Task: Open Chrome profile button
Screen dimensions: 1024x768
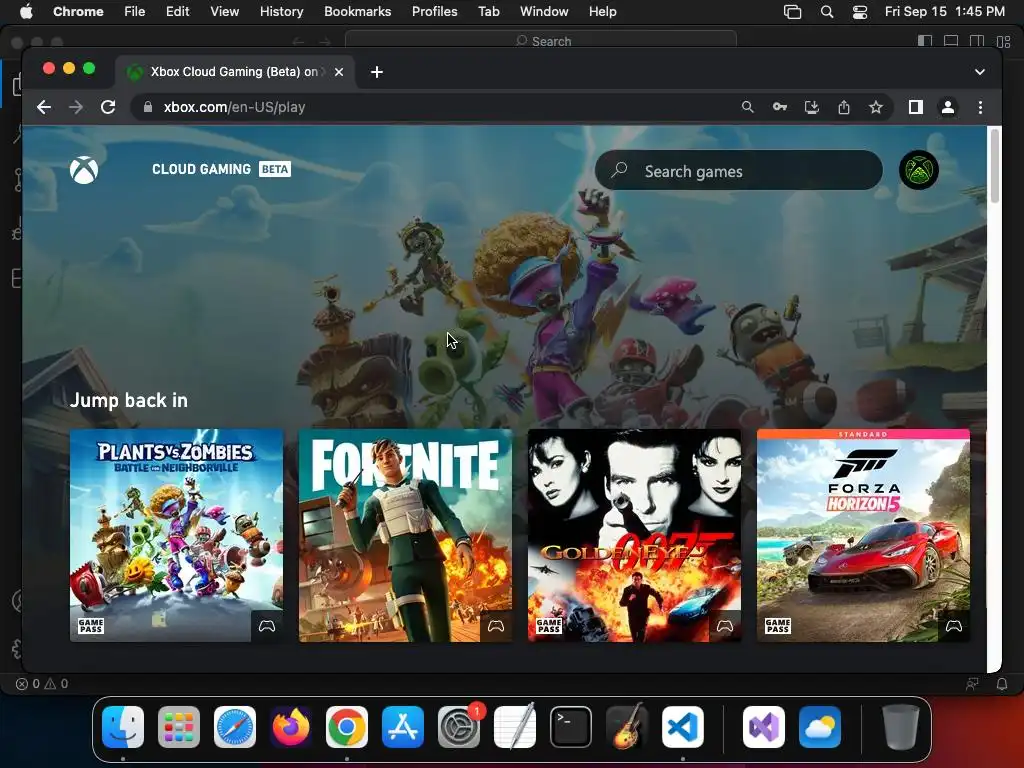Action: point(948,107)
